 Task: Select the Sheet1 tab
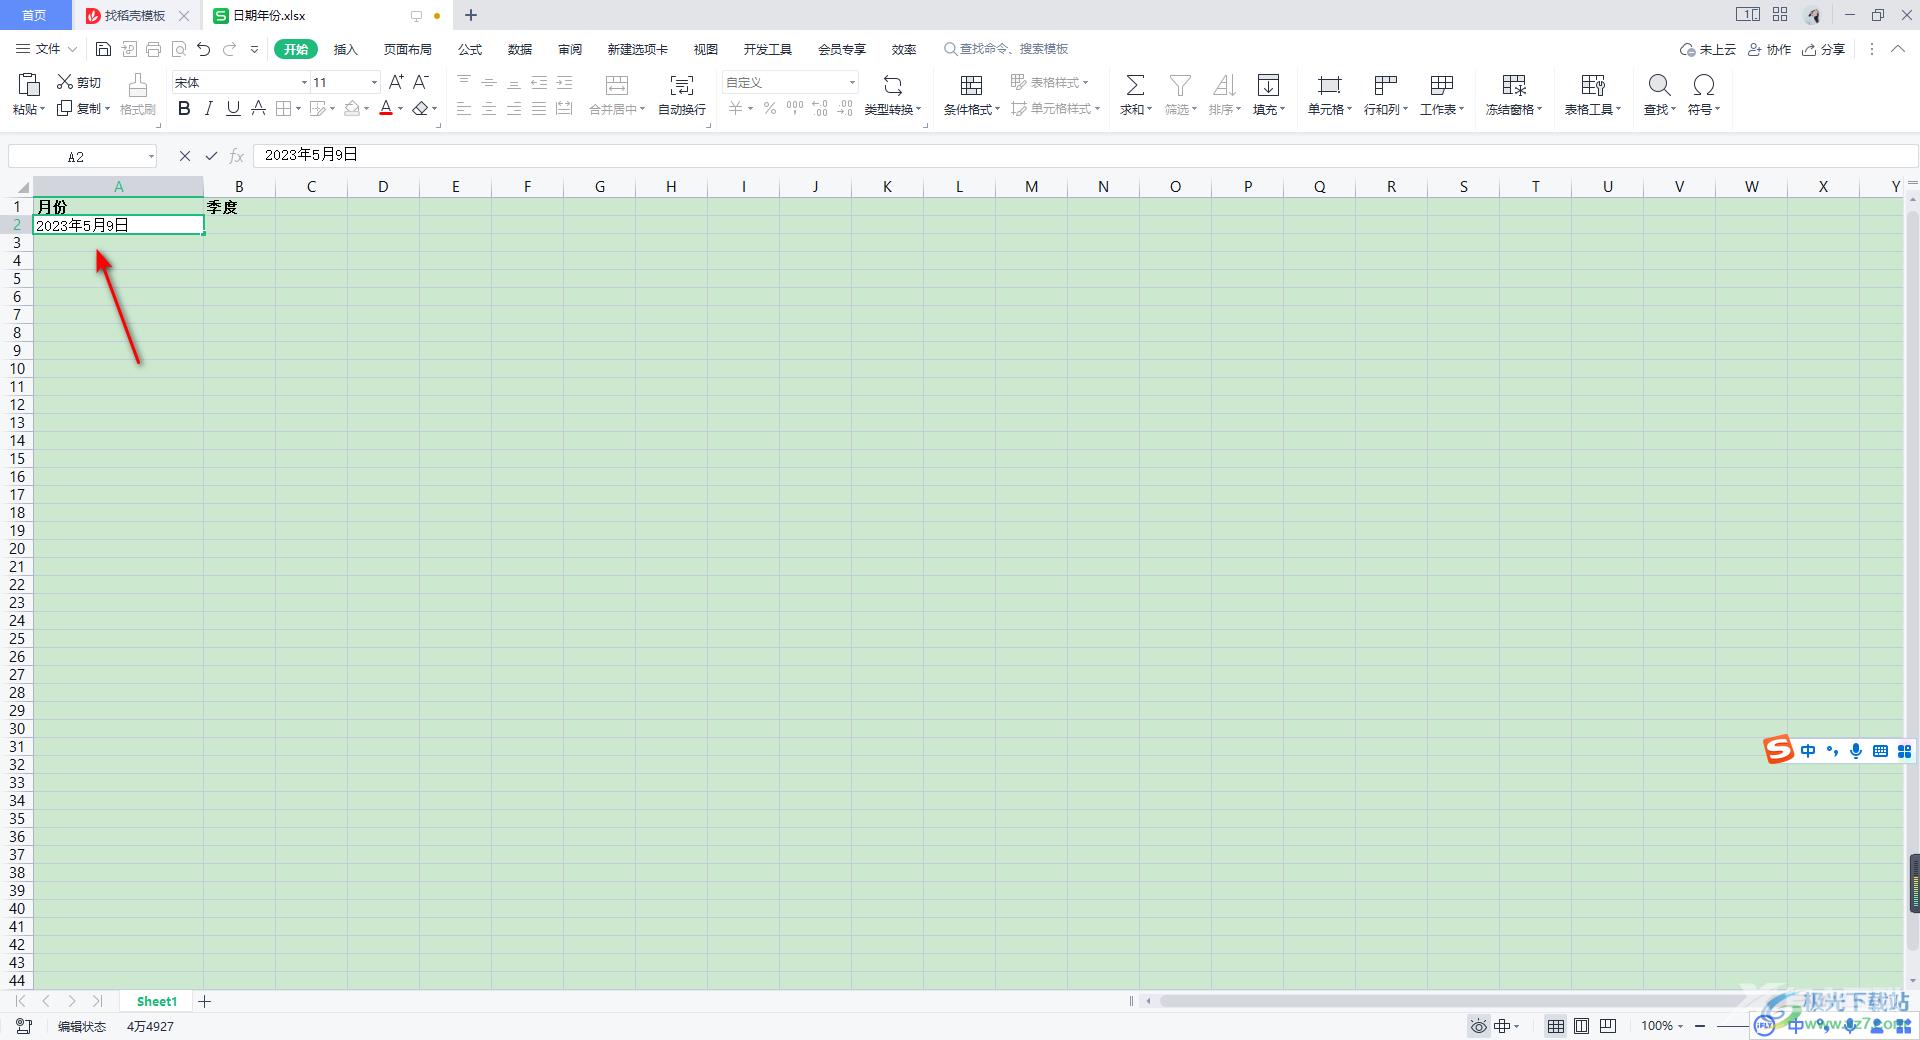click(x=157, y=1001)
